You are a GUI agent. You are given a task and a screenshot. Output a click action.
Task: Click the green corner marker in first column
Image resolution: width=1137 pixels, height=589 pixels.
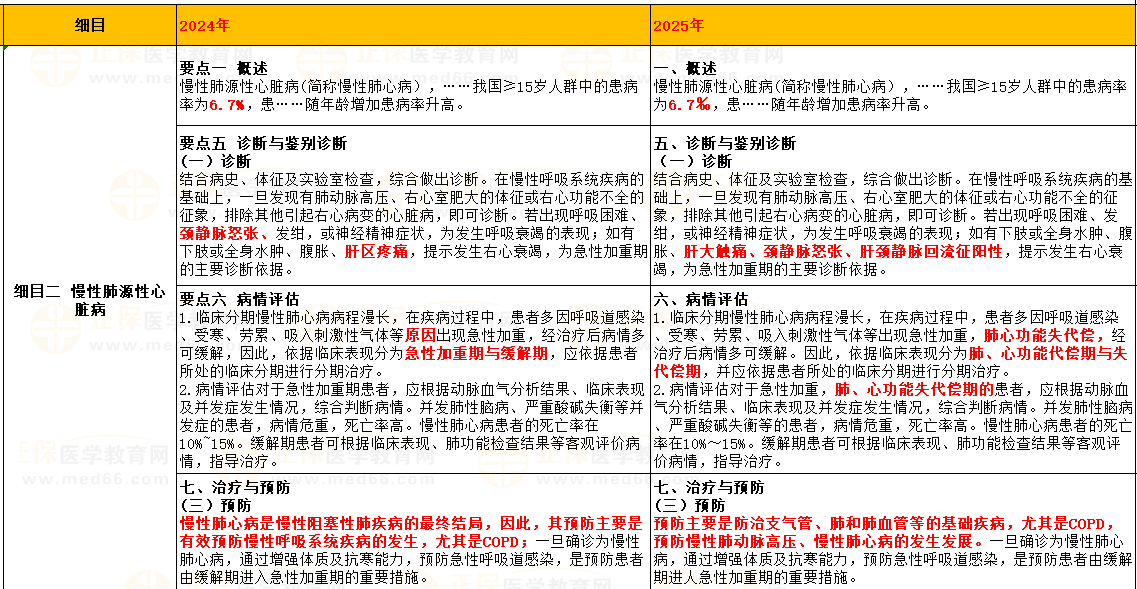[x=4, y=46]
